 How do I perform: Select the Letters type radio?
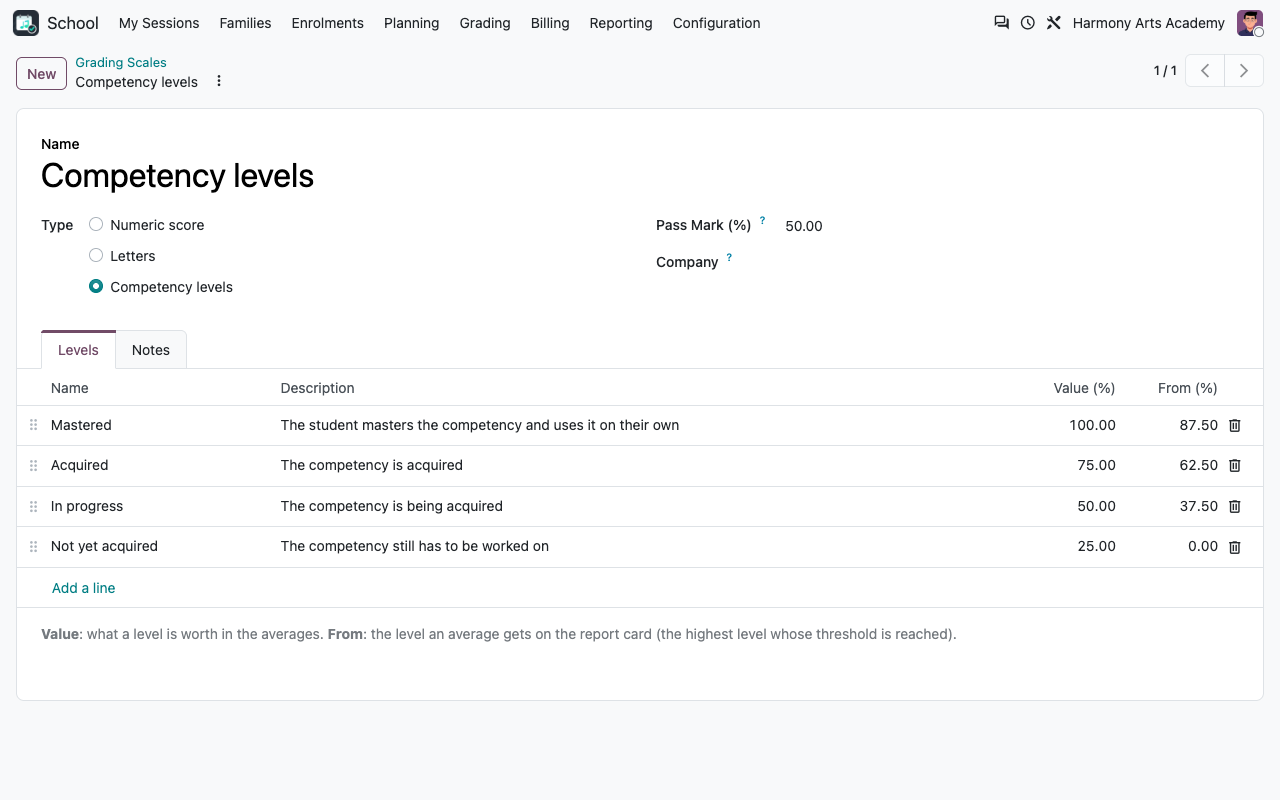tap(96, 256)
